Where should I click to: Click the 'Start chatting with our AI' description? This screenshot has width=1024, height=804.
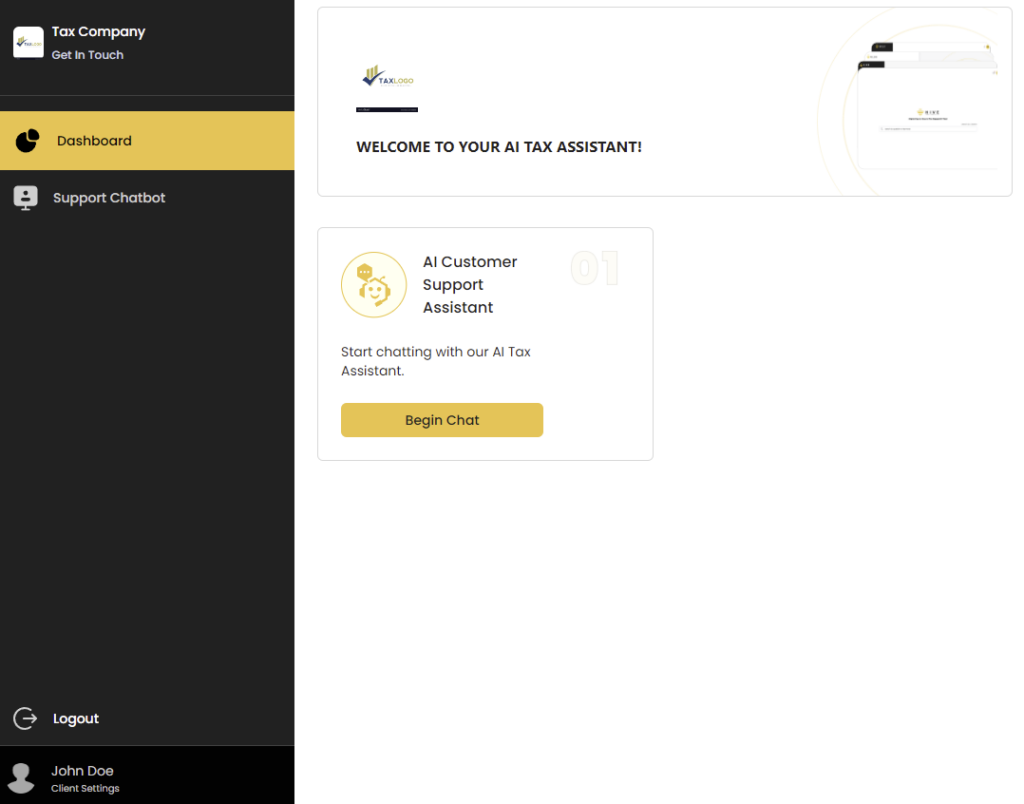436,361
